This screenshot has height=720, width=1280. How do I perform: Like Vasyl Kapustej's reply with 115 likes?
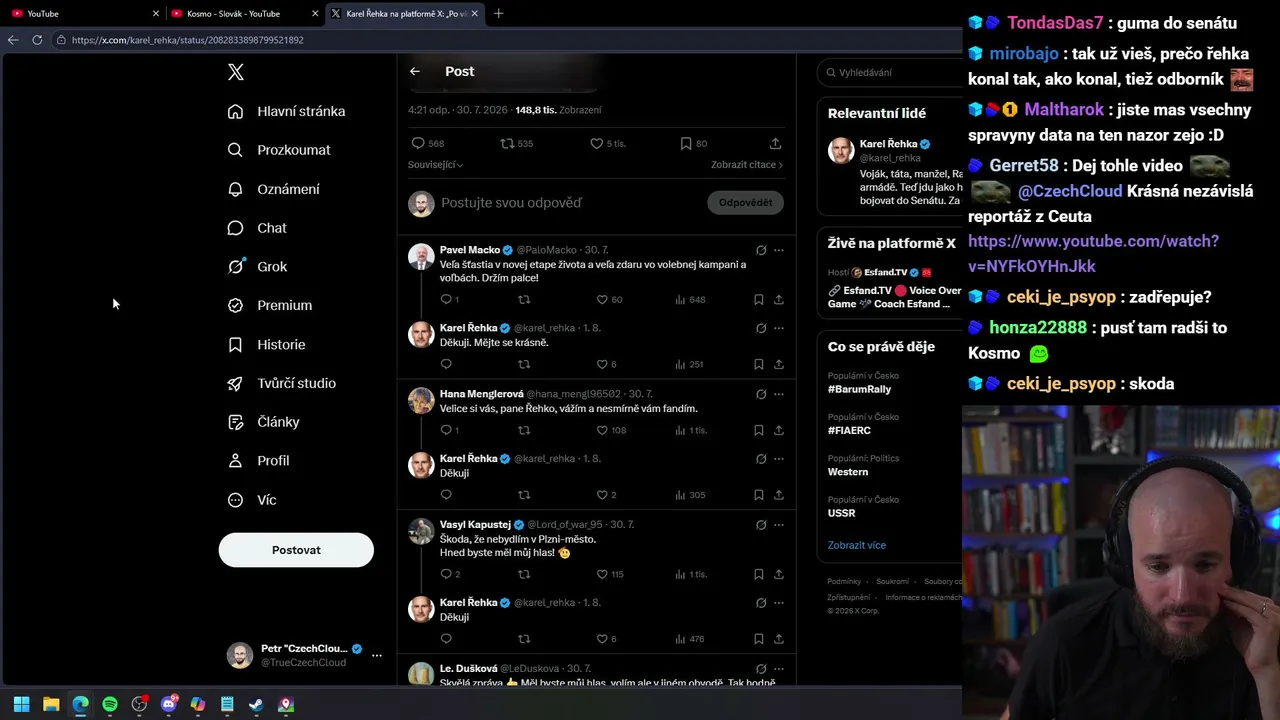(602, 574)
